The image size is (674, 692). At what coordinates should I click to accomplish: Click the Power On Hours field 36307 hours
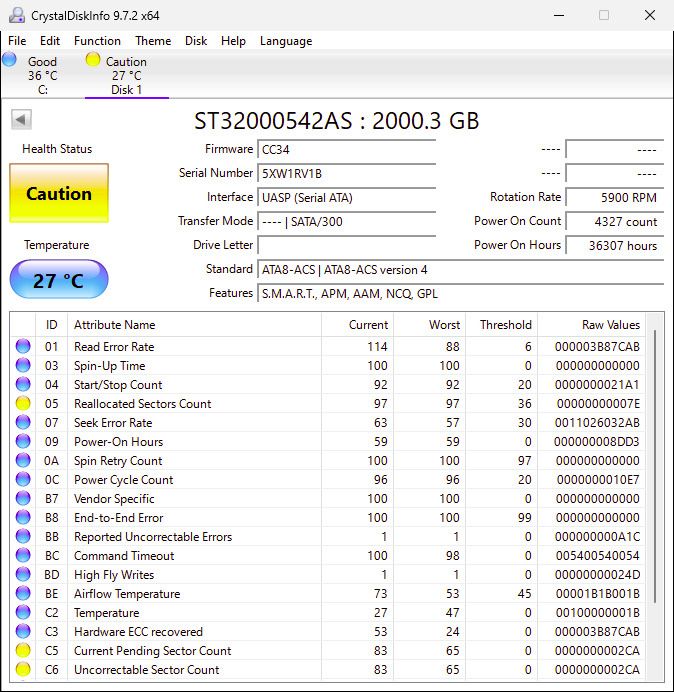pos(614,245)
